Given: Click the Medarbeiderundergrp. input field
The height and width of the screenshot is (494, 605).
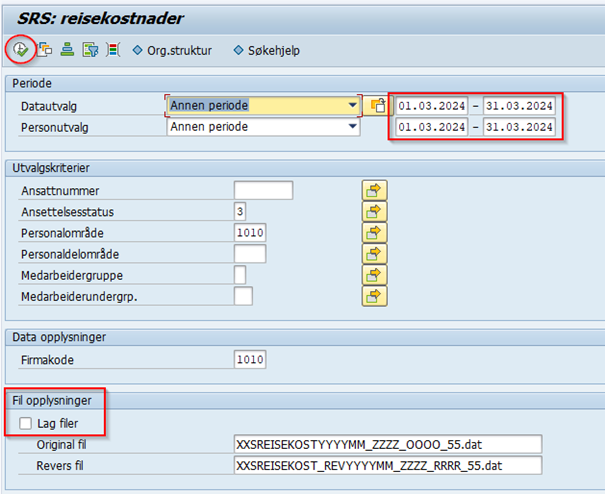Looking at the screenshot, I should point(243,296).
